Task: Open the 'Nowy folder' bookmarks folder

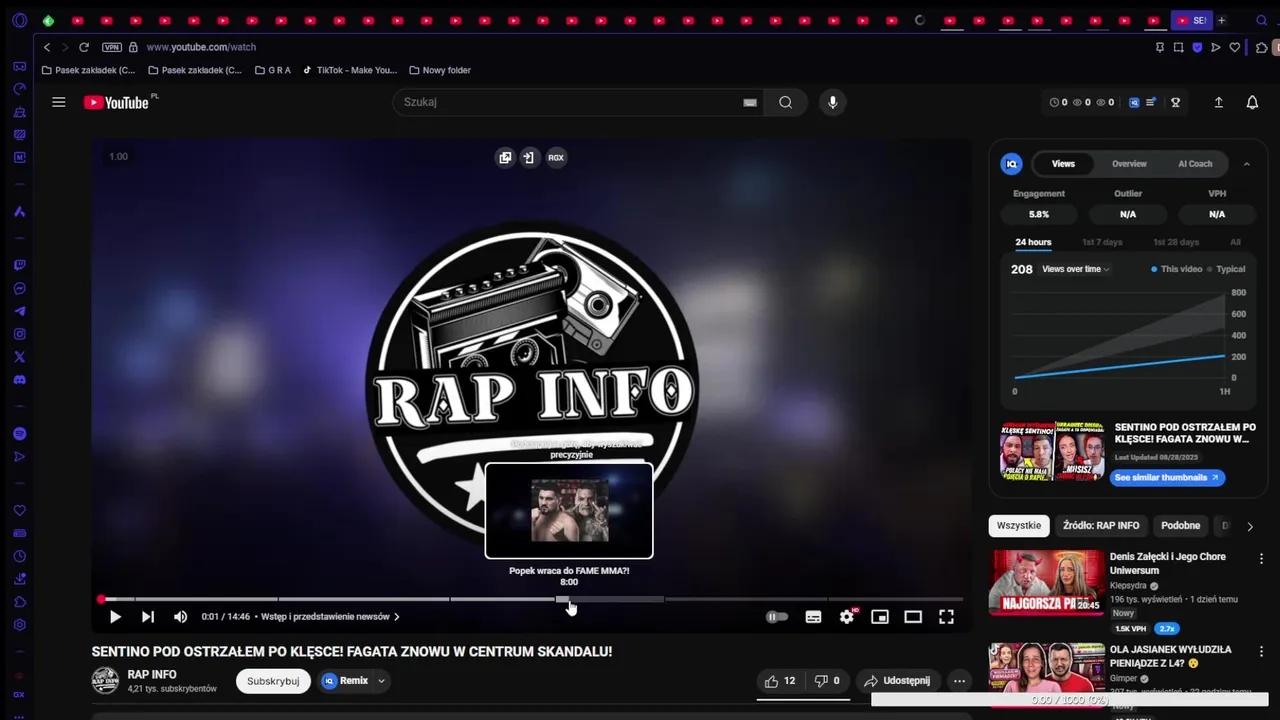Action: tap(440, 70)
